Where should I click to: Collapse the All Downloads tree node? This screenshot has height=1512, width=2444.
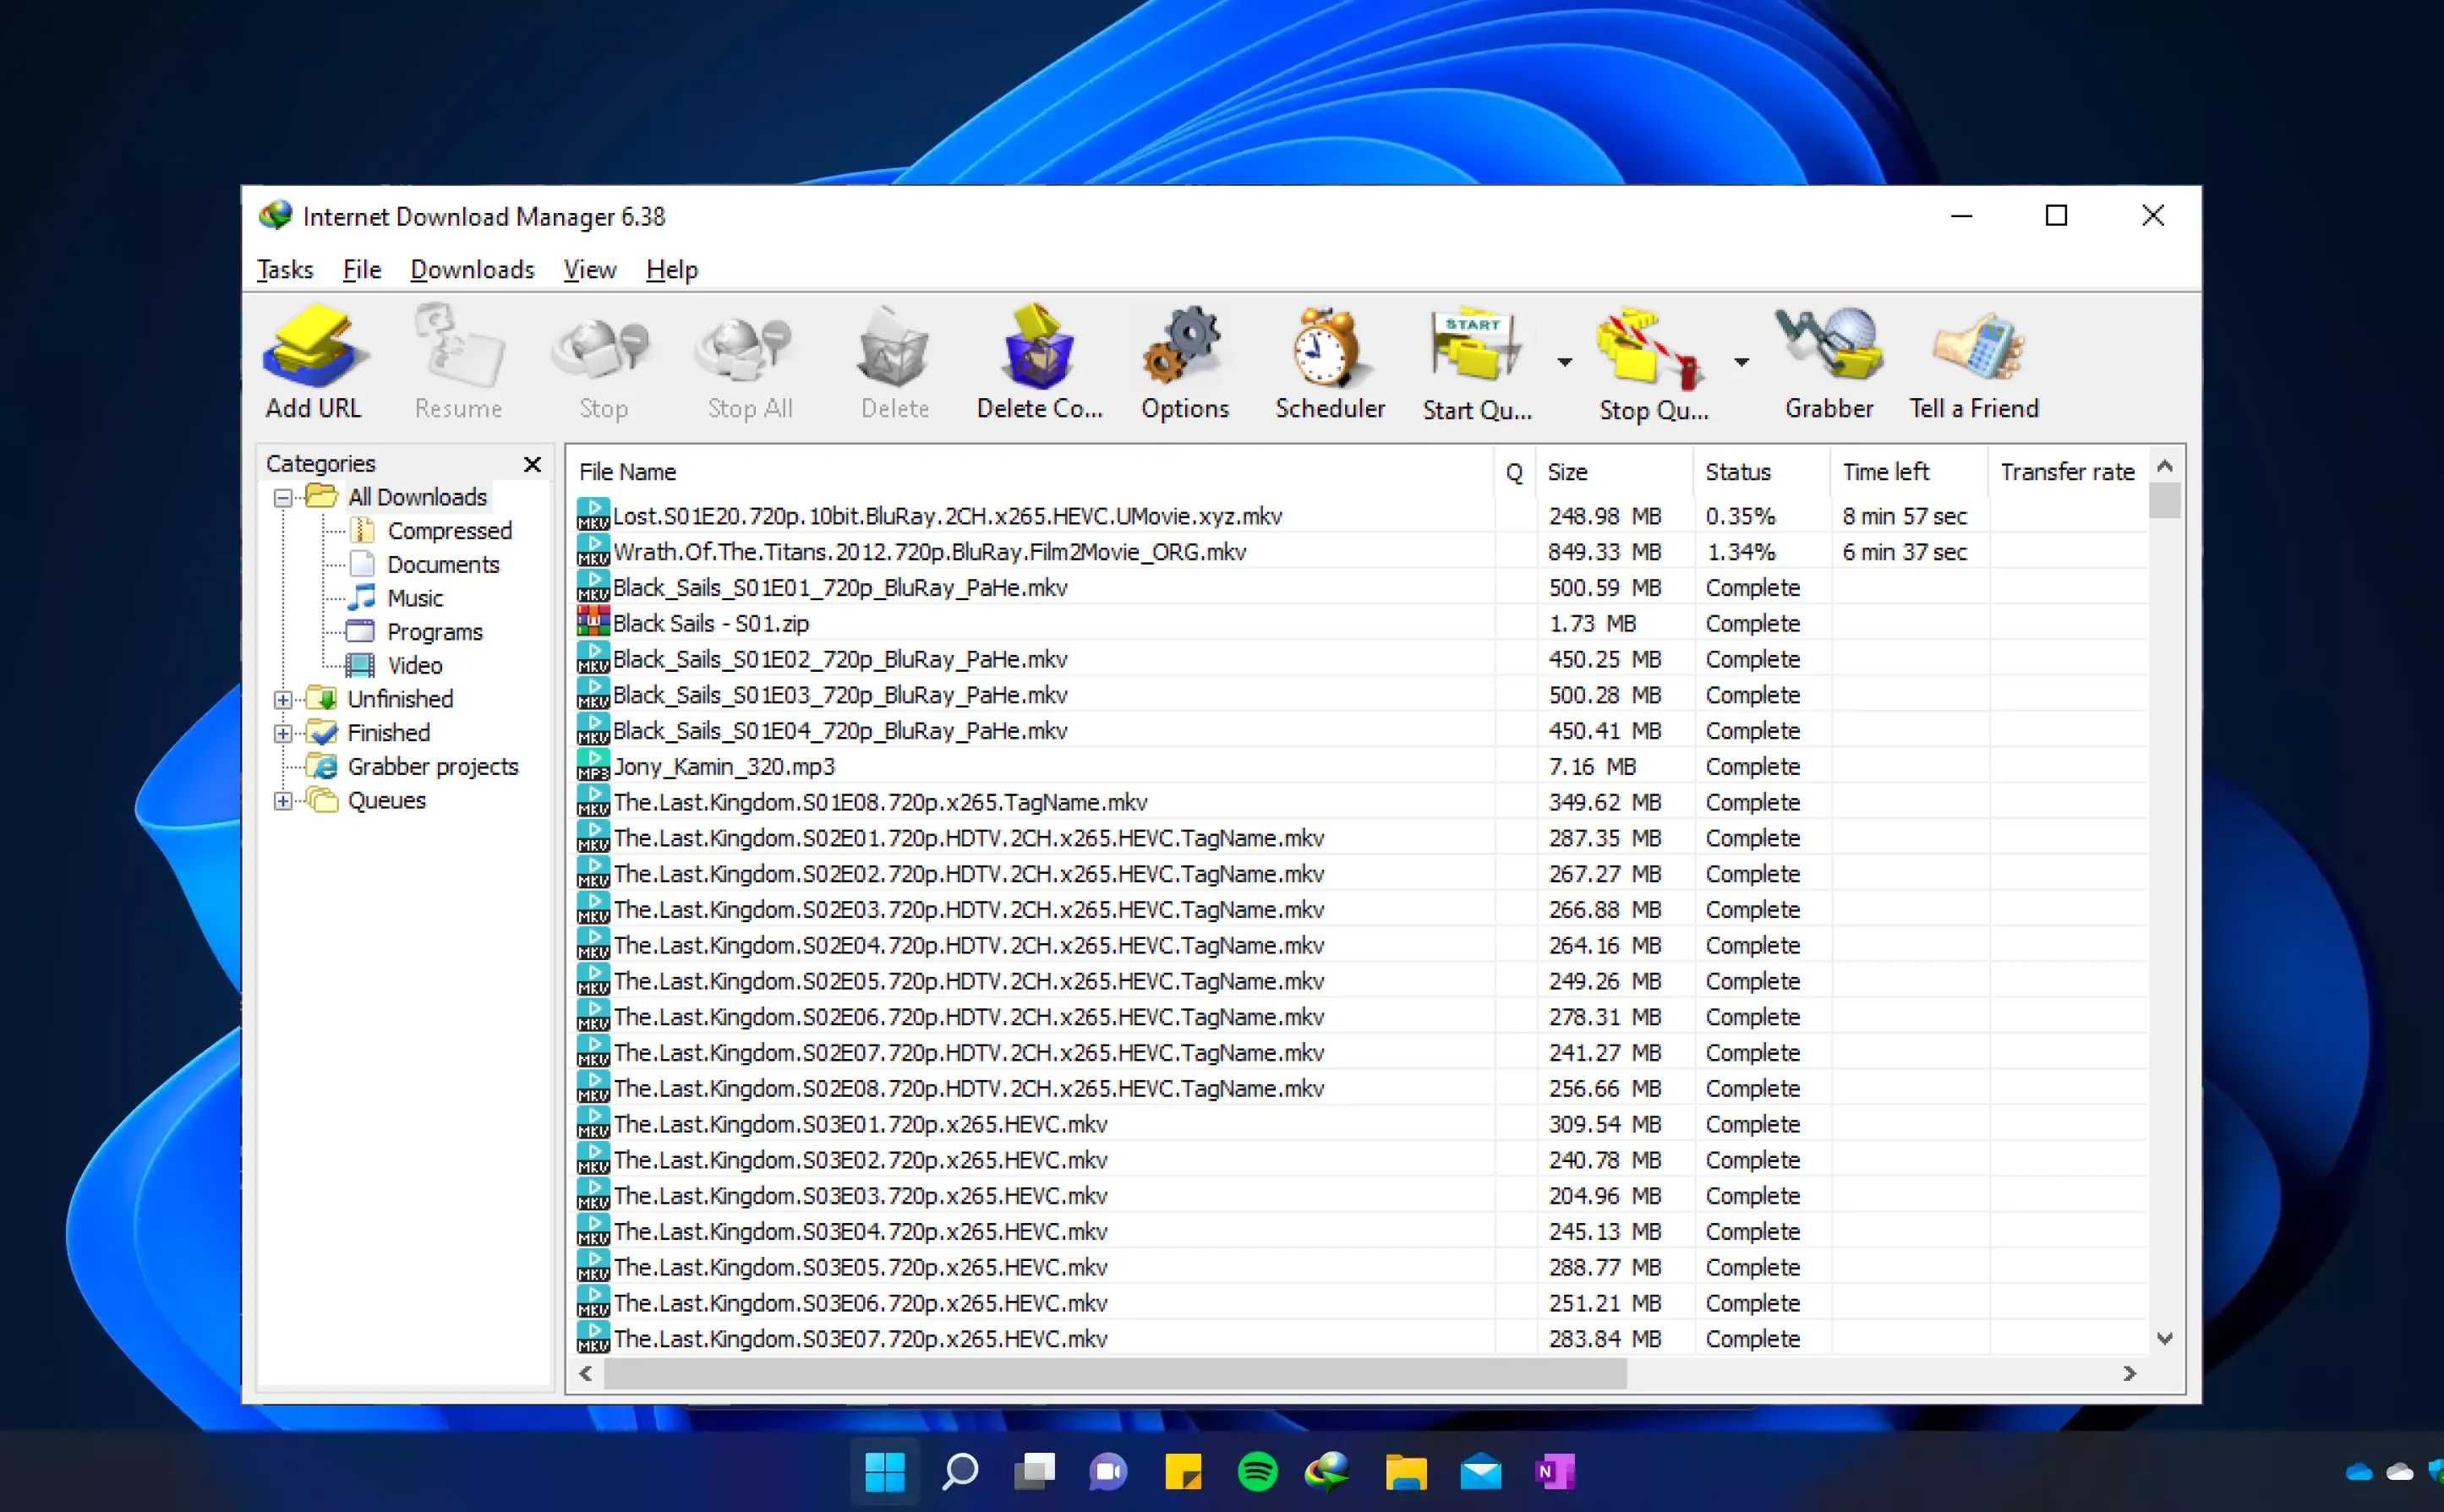[x=283, y=498]
